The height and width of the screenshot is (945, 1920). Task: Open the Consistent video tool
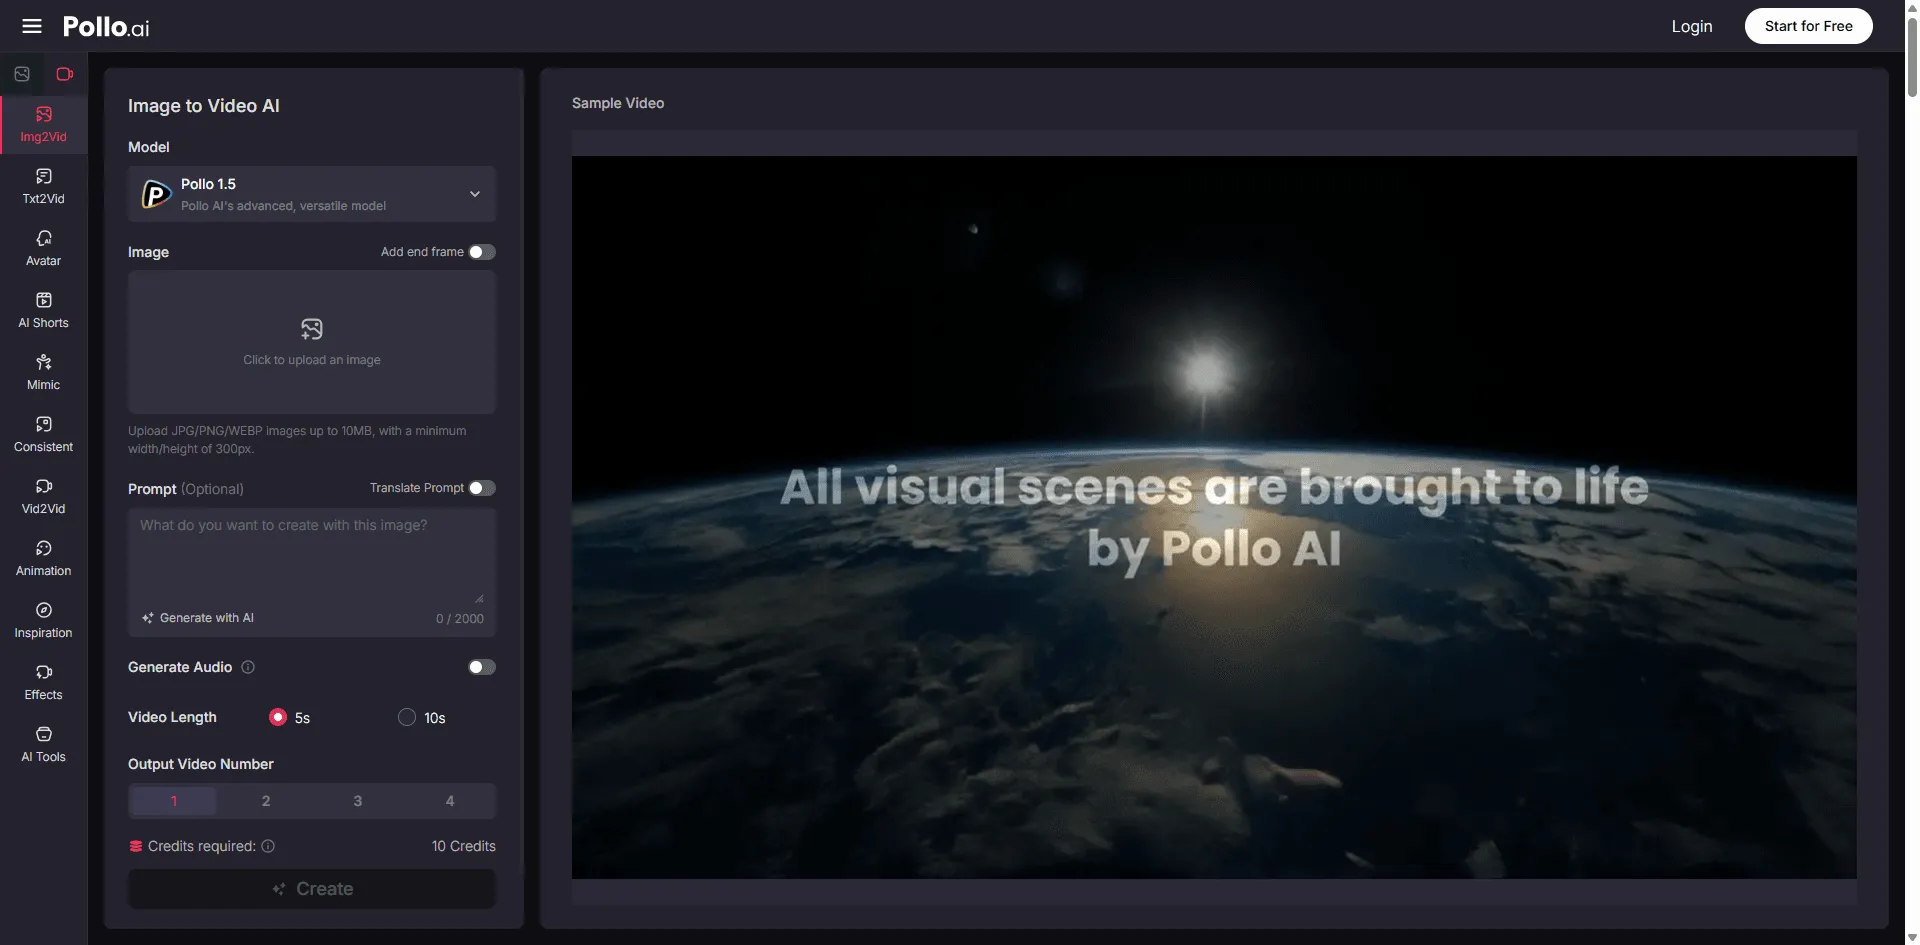44,434
